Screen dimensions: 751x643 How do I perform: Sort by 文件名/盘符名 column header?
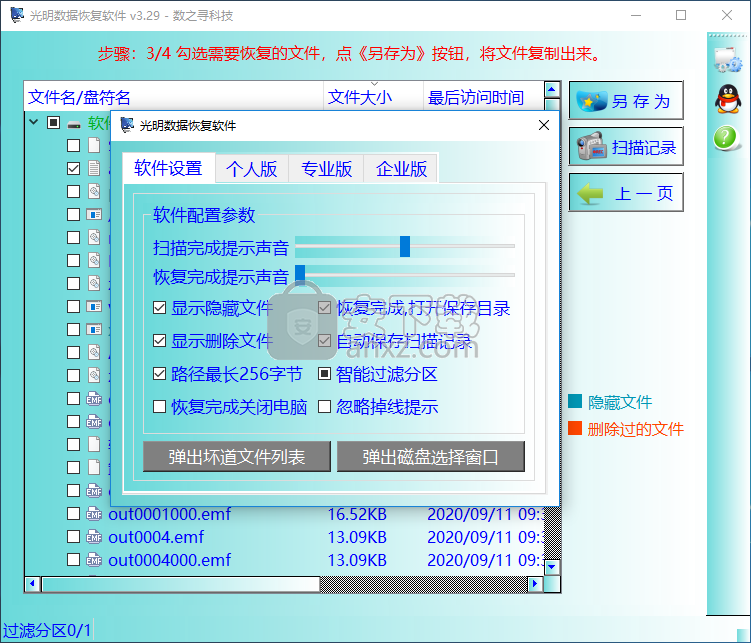click(x=174, y=97)
